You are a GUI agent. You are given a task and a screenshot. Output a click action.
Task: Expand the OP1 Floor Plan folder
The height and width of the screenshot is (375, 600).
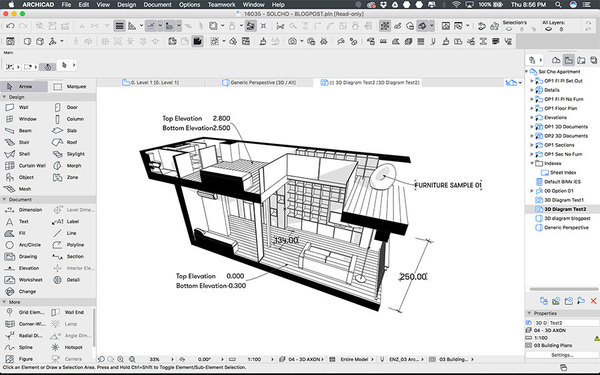pos(532,108)
